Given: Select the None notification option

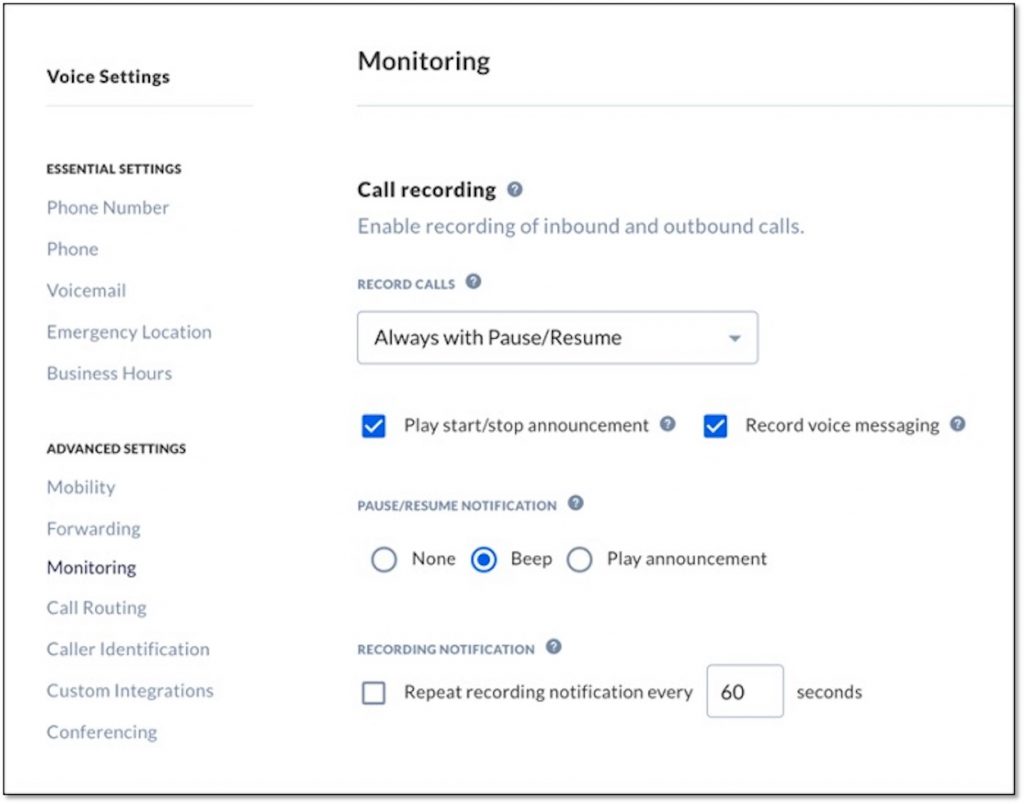Looking at the screenshot, I should point(385,559).
